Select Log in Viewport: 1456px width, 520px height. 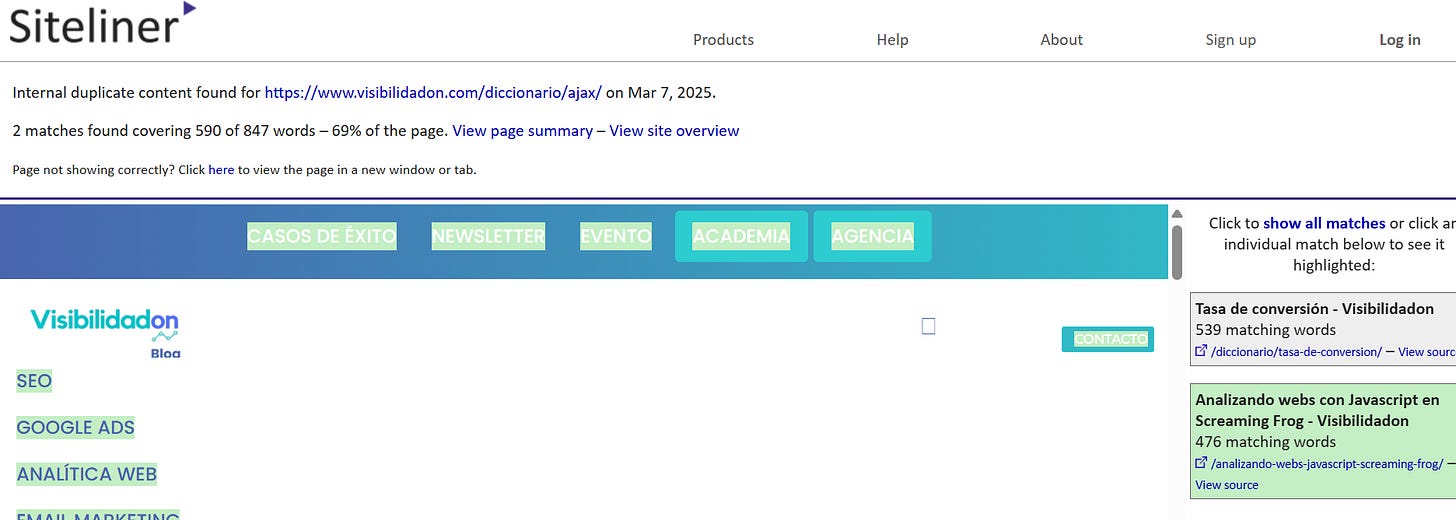point(1399,40)
